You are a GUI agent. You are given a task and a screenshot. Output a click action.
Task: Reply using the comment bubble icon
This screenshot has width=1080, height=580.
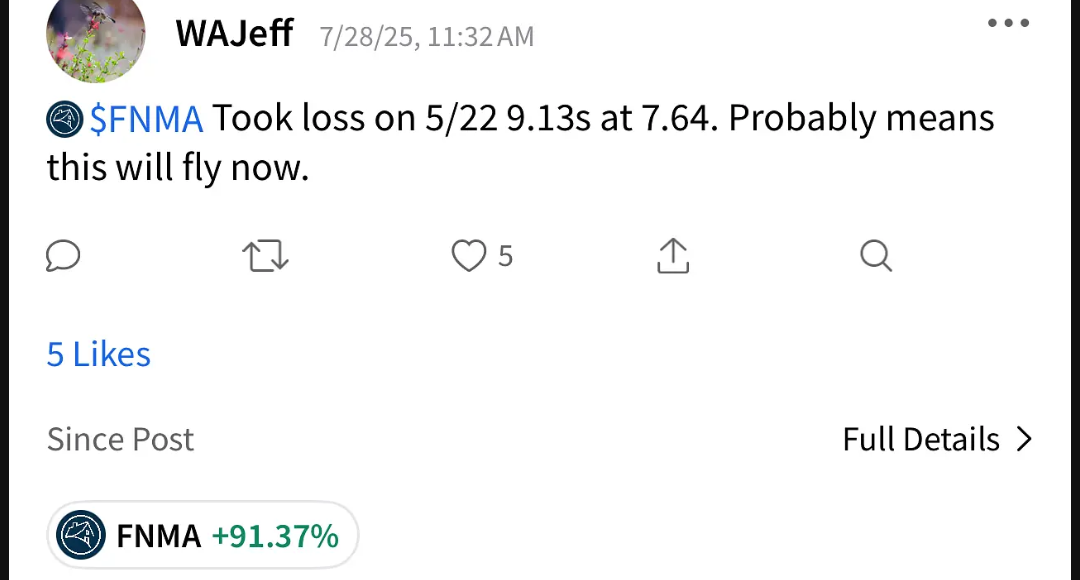pos(63,256)
